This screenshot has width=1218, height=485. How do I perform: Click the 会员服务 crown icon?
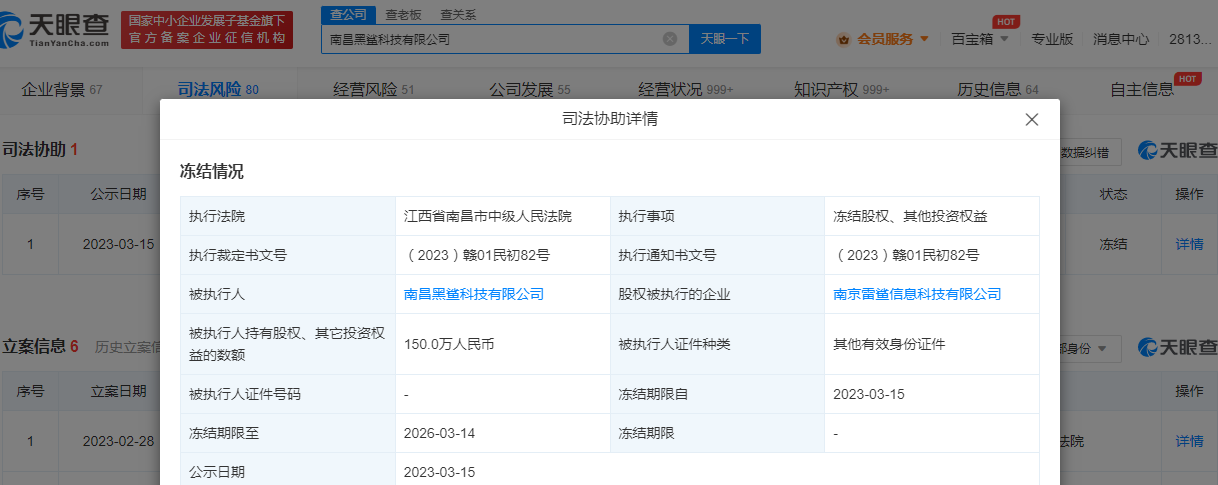[x=842, y=39]
